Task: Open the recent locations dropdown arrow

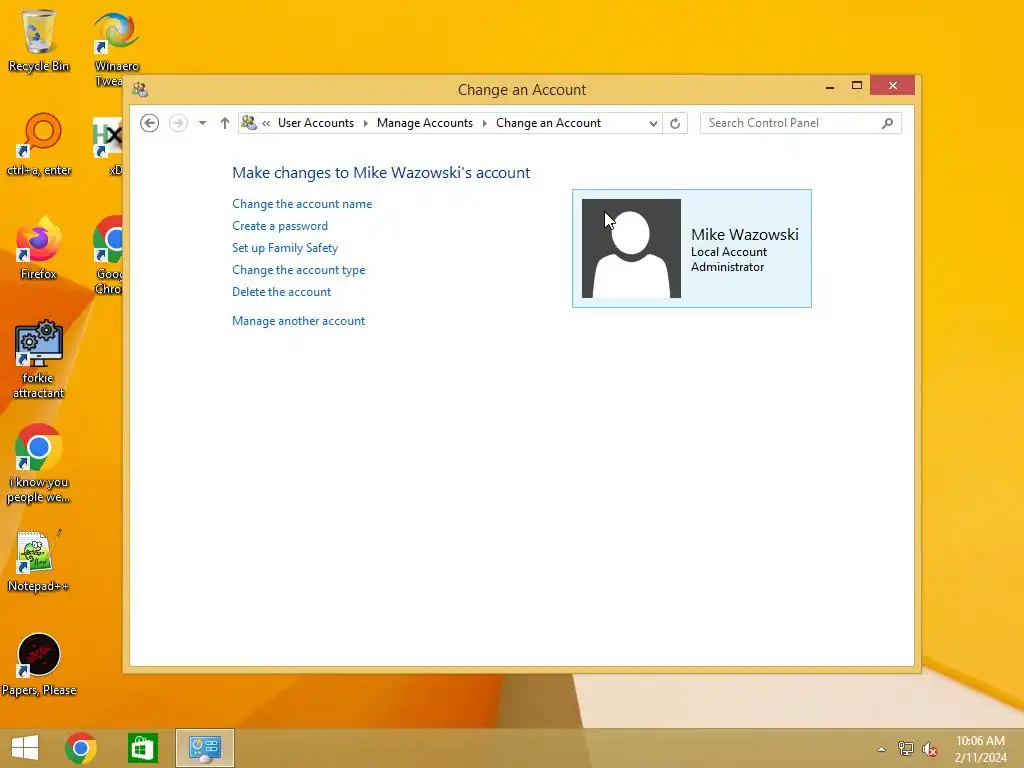Action: [202, 123]
